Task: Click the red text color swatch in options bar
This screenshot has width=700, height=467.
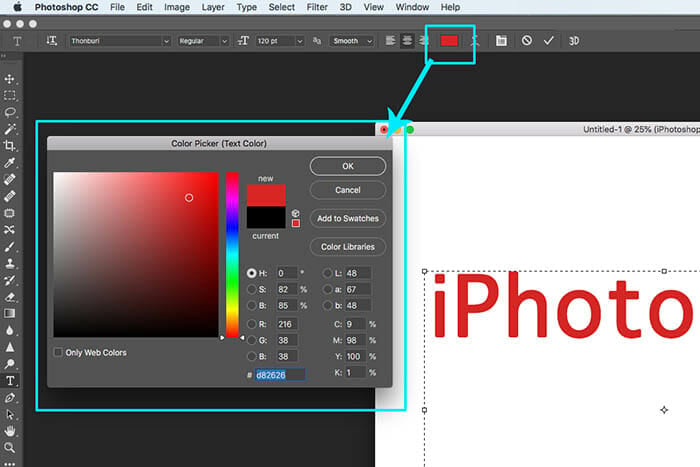Action: (449, 41)
